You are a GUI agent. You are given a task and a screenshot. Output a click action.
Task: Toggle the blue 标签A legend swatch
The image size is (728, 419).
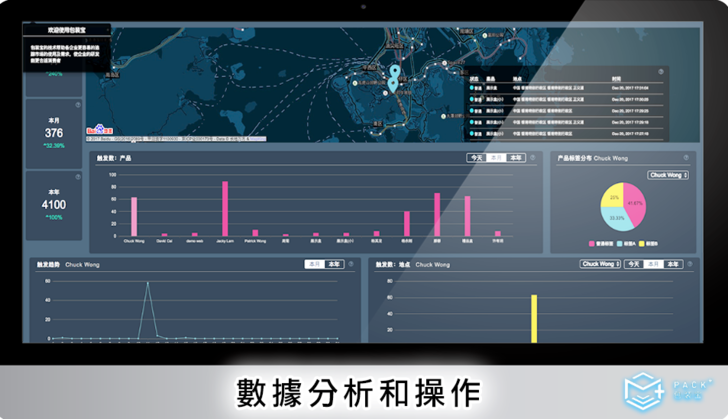click(x=620, y=243)
